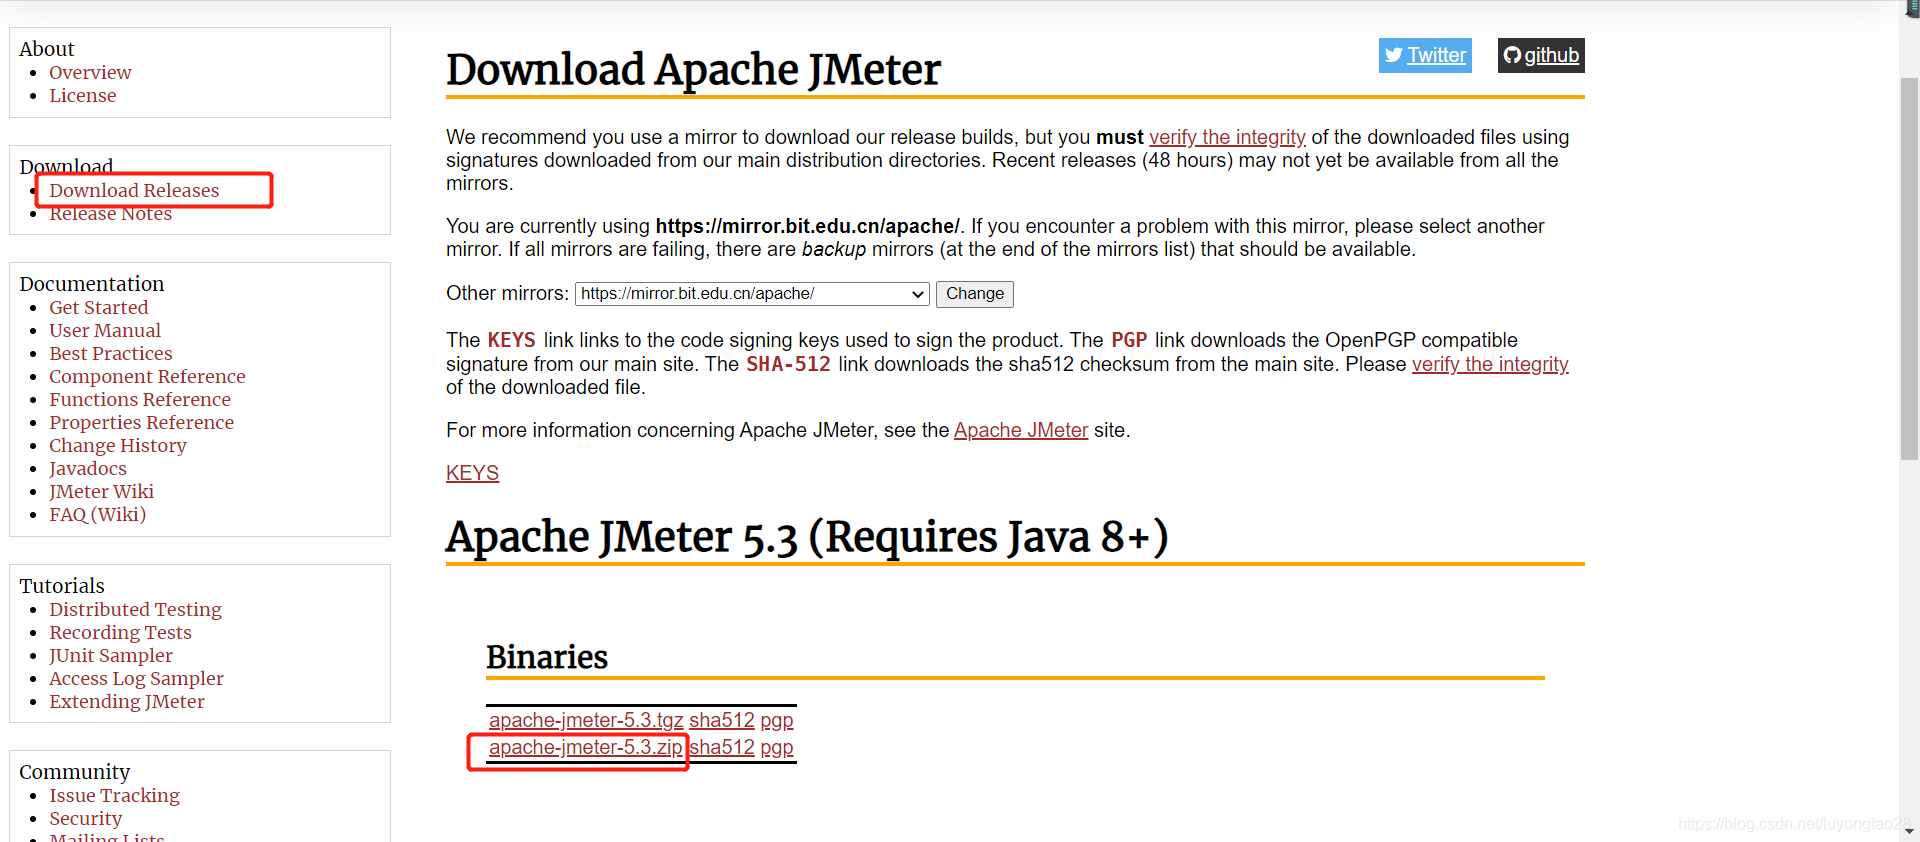Open Issue Tracking link
The height and width of the screenshot is (842, 1920).
pos(115,795)
